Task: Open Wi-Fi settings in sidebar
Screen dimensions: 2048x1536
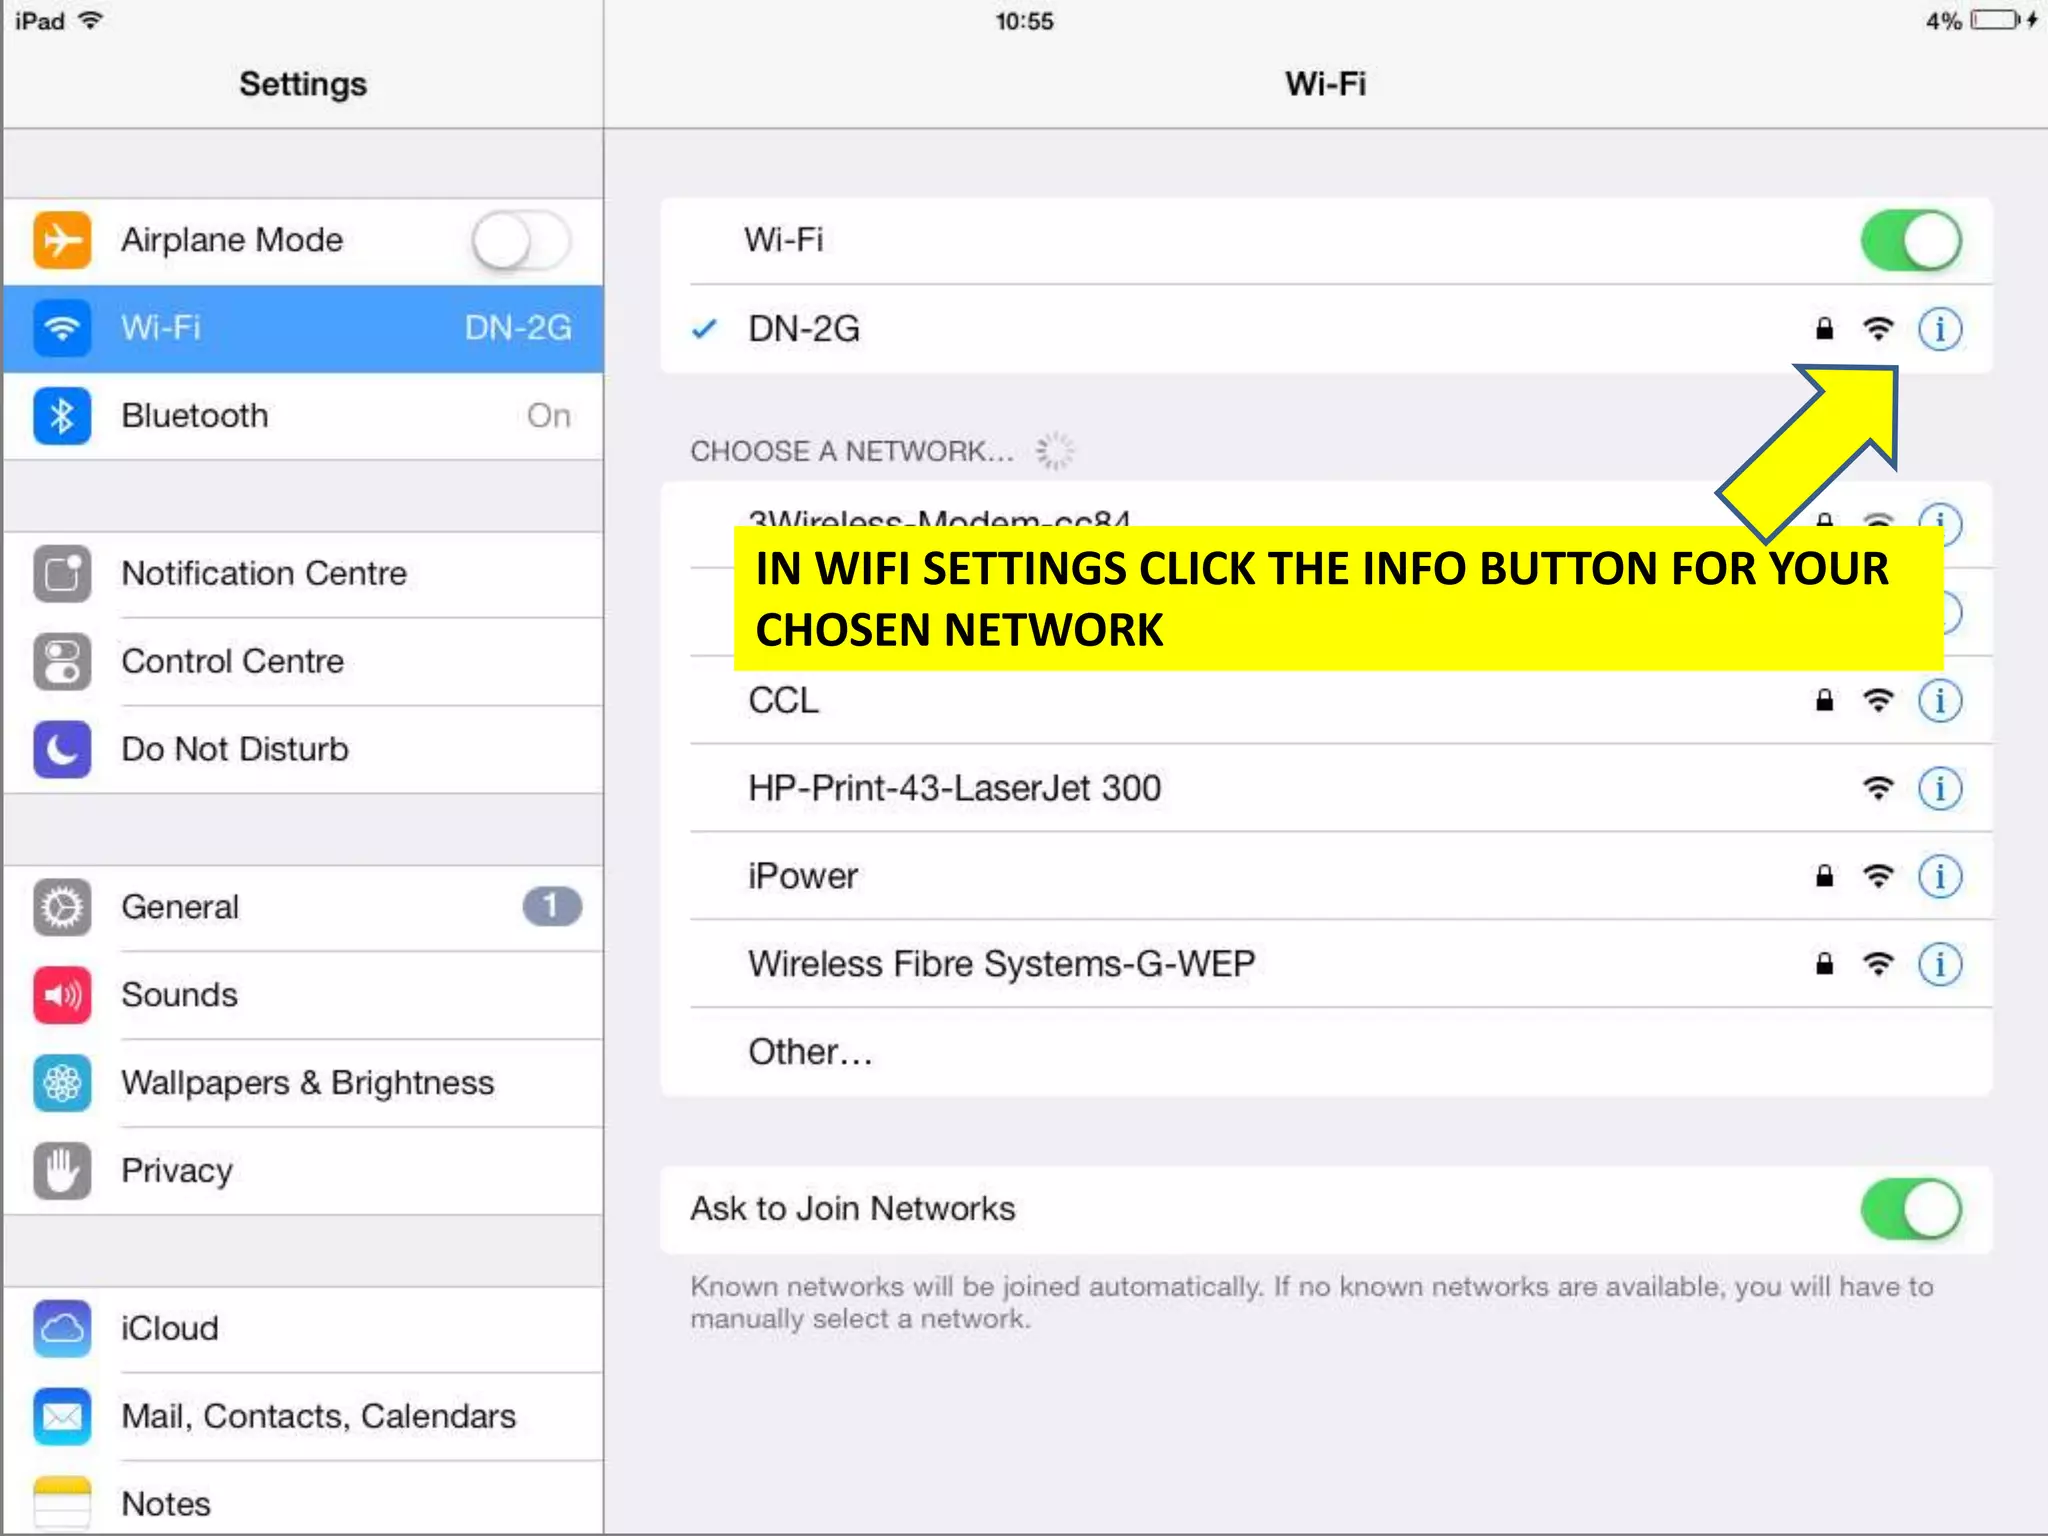Action: (x=303, y=328)
